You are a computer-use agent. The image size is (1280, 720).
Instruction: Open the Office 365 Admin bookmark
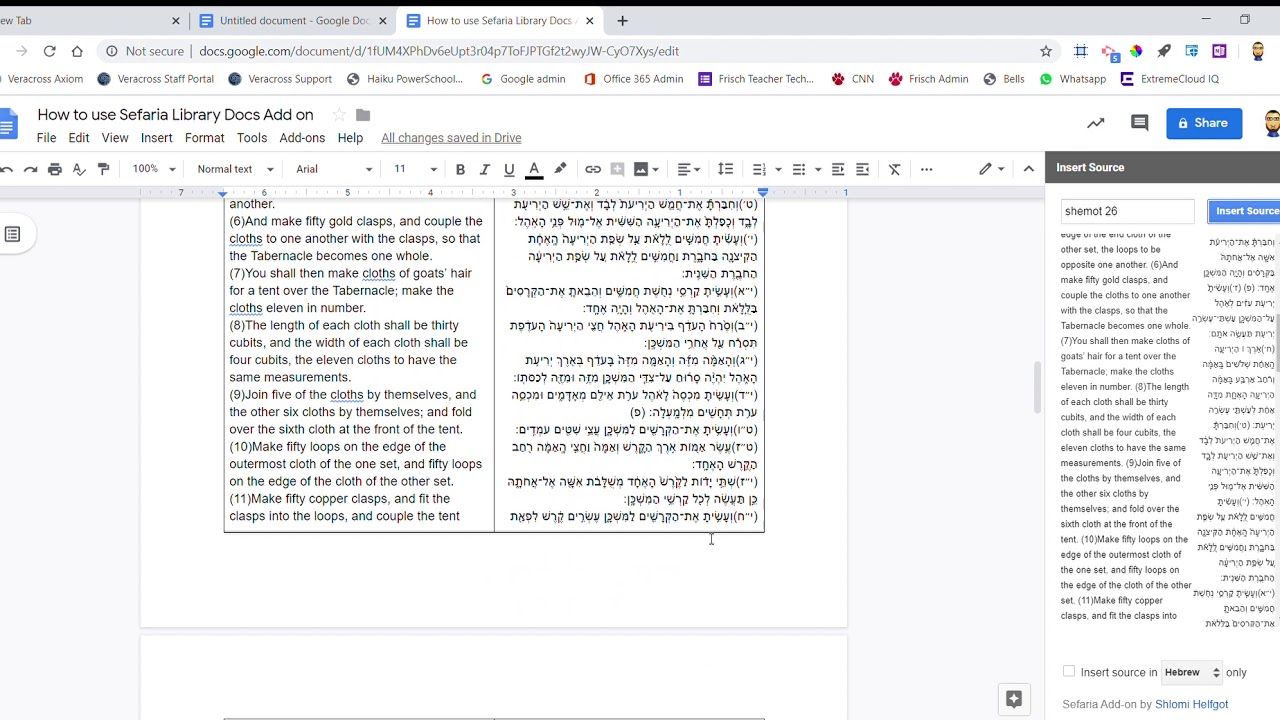pos(633,79)
